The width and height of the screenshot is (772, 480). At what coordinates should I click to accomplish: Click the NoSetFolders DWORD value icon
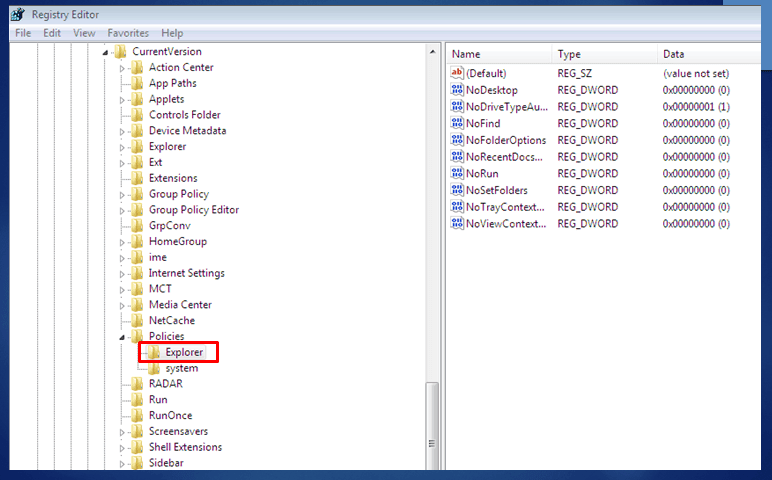(x=457, y=190)
